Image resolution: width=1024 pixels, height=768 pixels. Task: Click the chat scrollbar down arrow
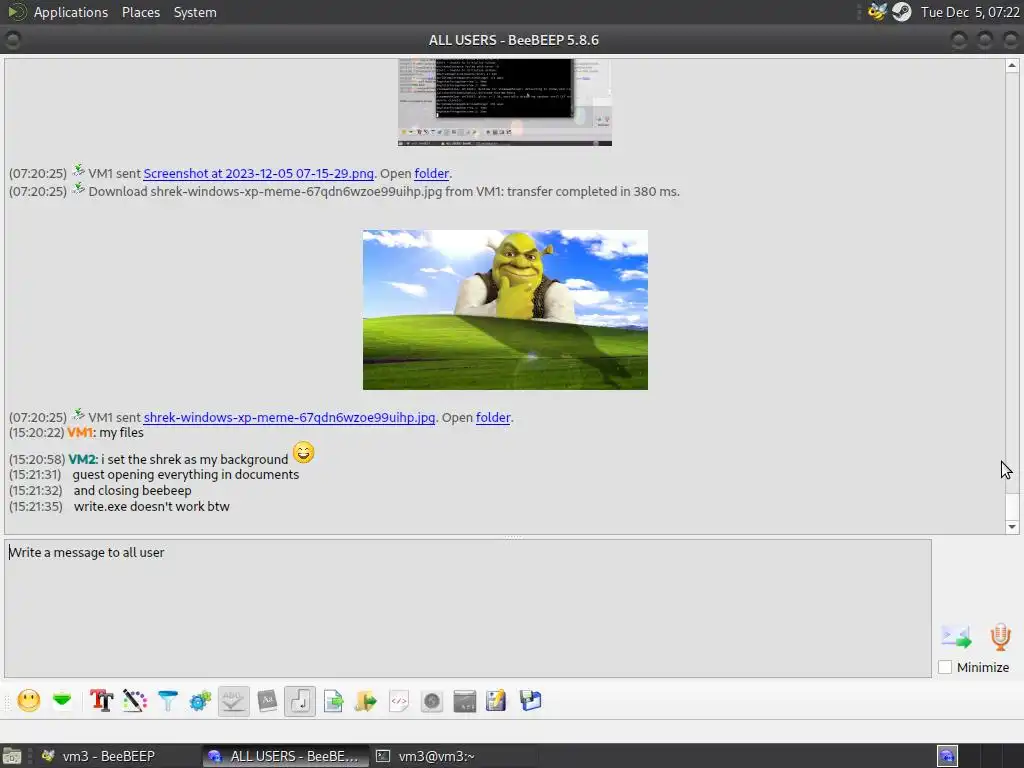1012,526
